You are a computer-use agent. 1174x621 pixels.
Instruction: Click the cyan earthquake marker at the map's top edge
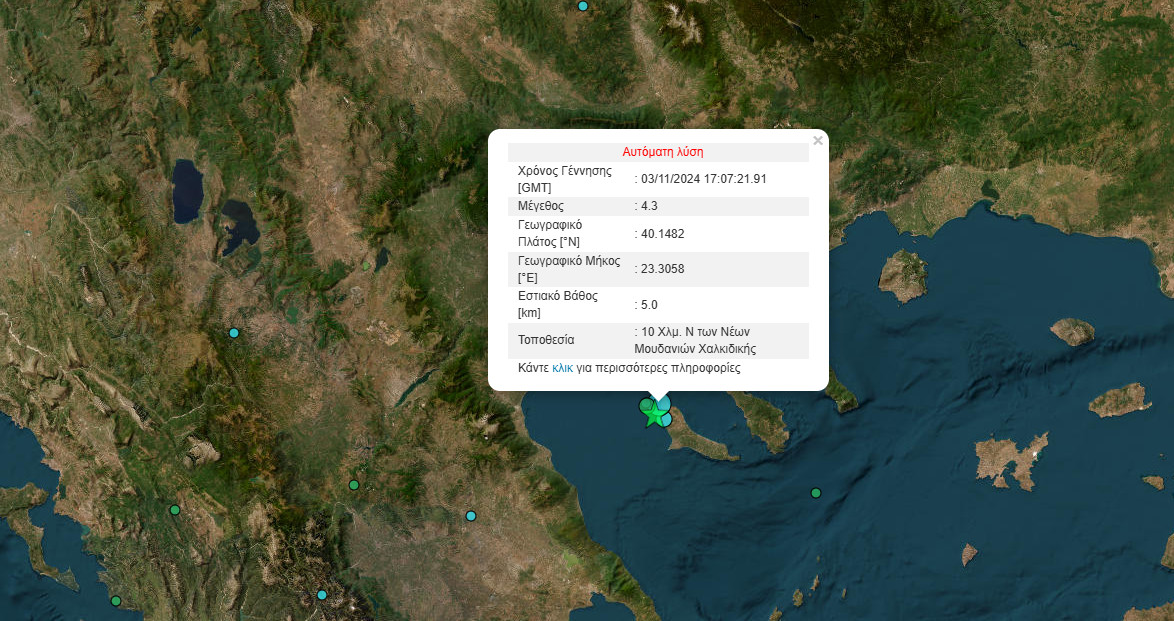pos(583,6)
